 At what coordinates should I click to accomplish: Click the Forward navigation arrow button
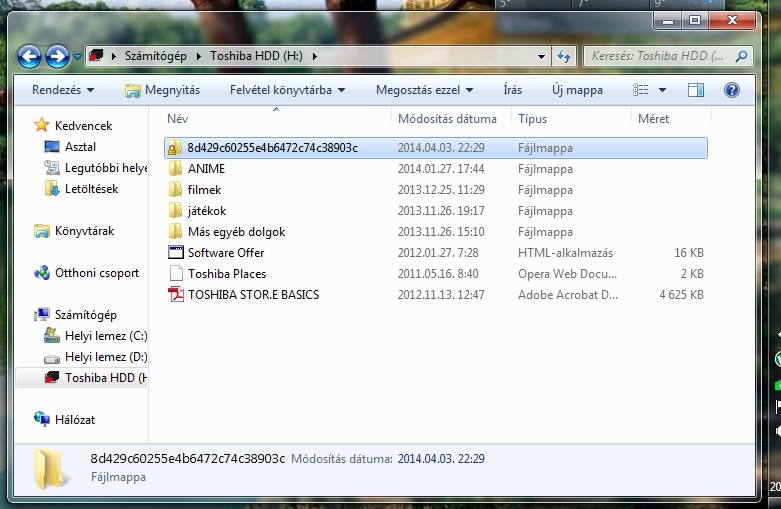[x=57, y=57]
